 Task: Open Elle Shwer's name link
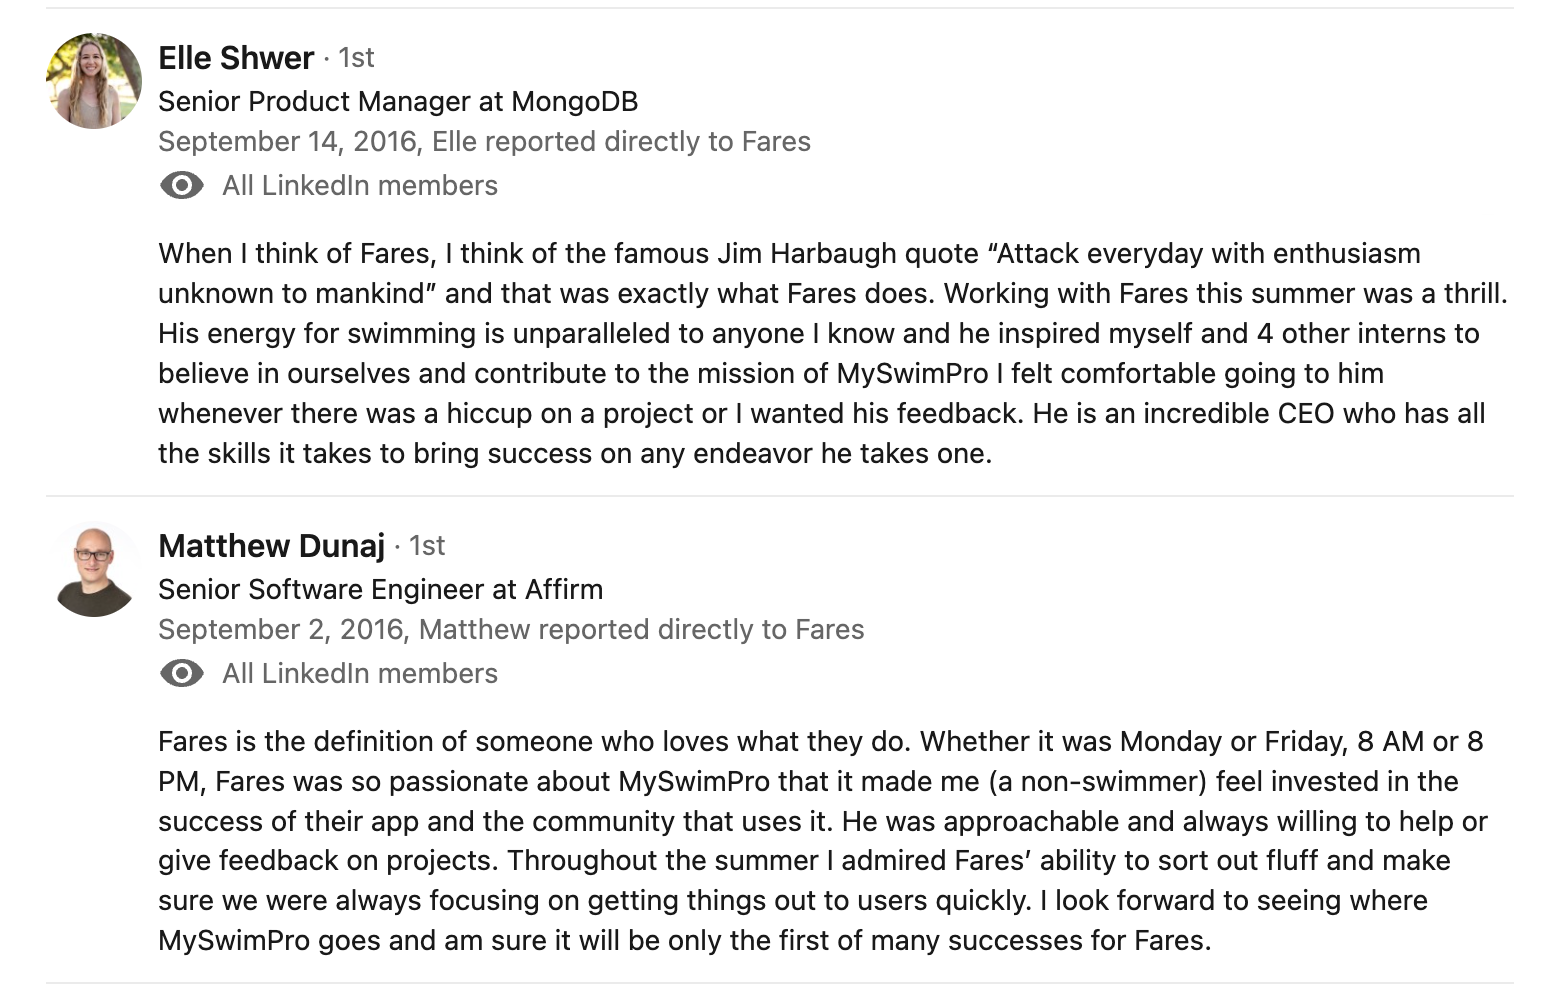coord(236,58)
